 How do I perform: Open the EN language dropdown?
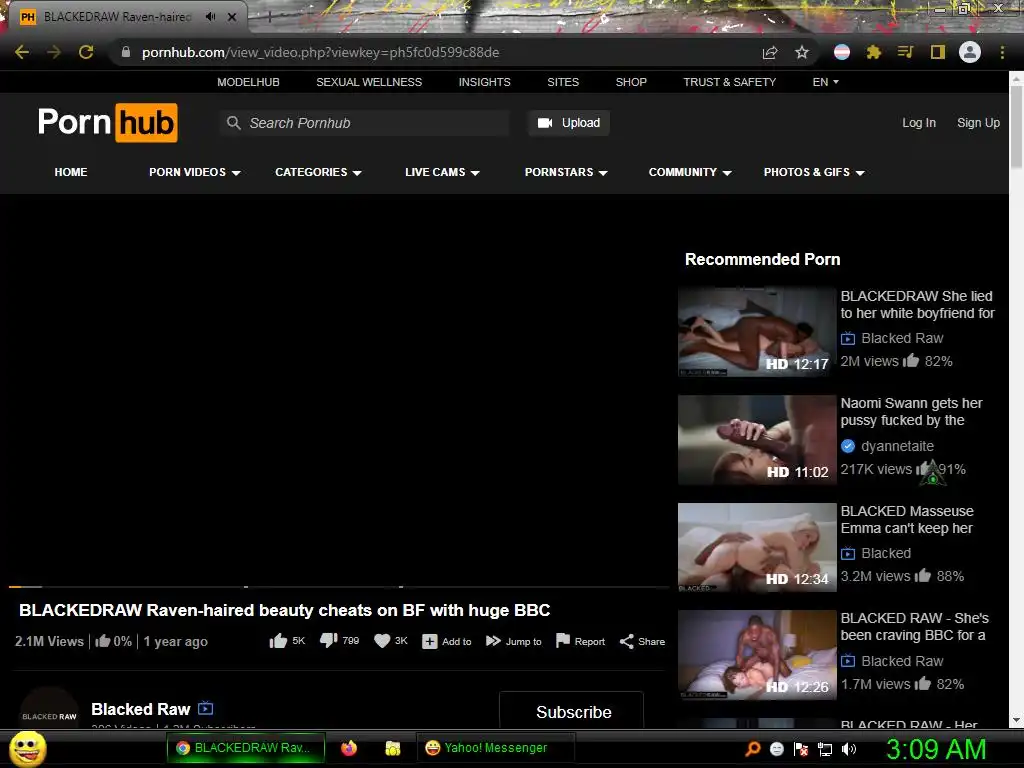click(825, 82)
